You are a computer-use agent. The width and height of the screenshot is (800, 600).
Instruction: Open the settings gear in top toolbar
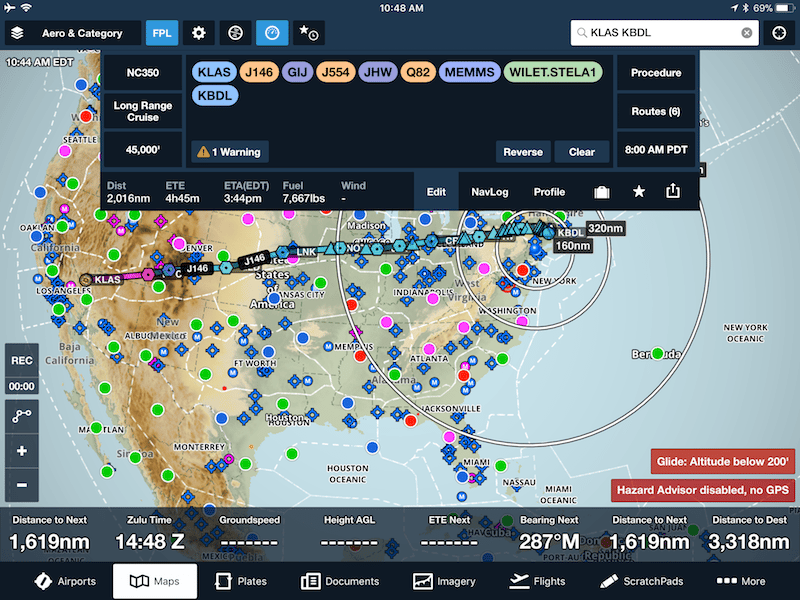tap(198, 32)
